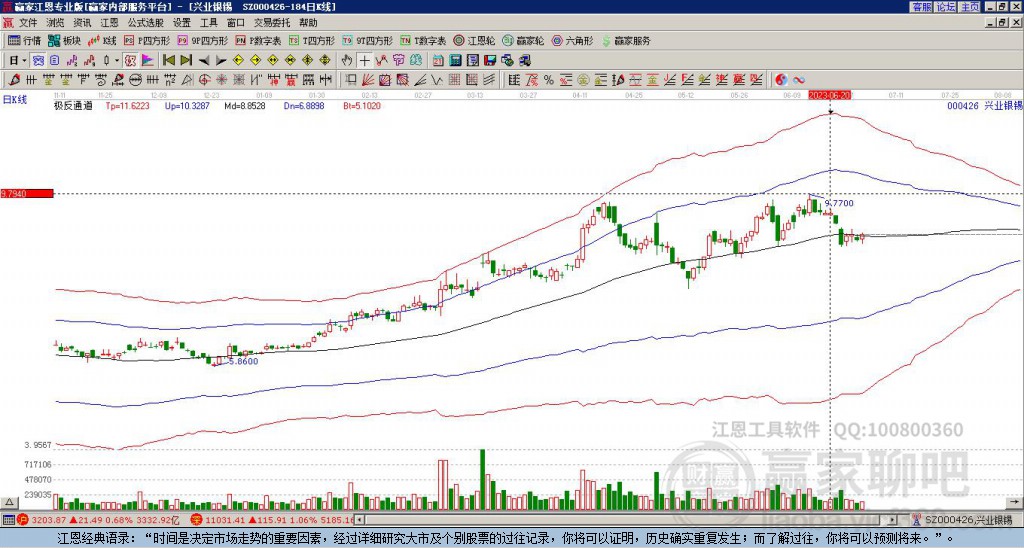
Task: Open the 设置 menu
Action: [x=182, y=23]
